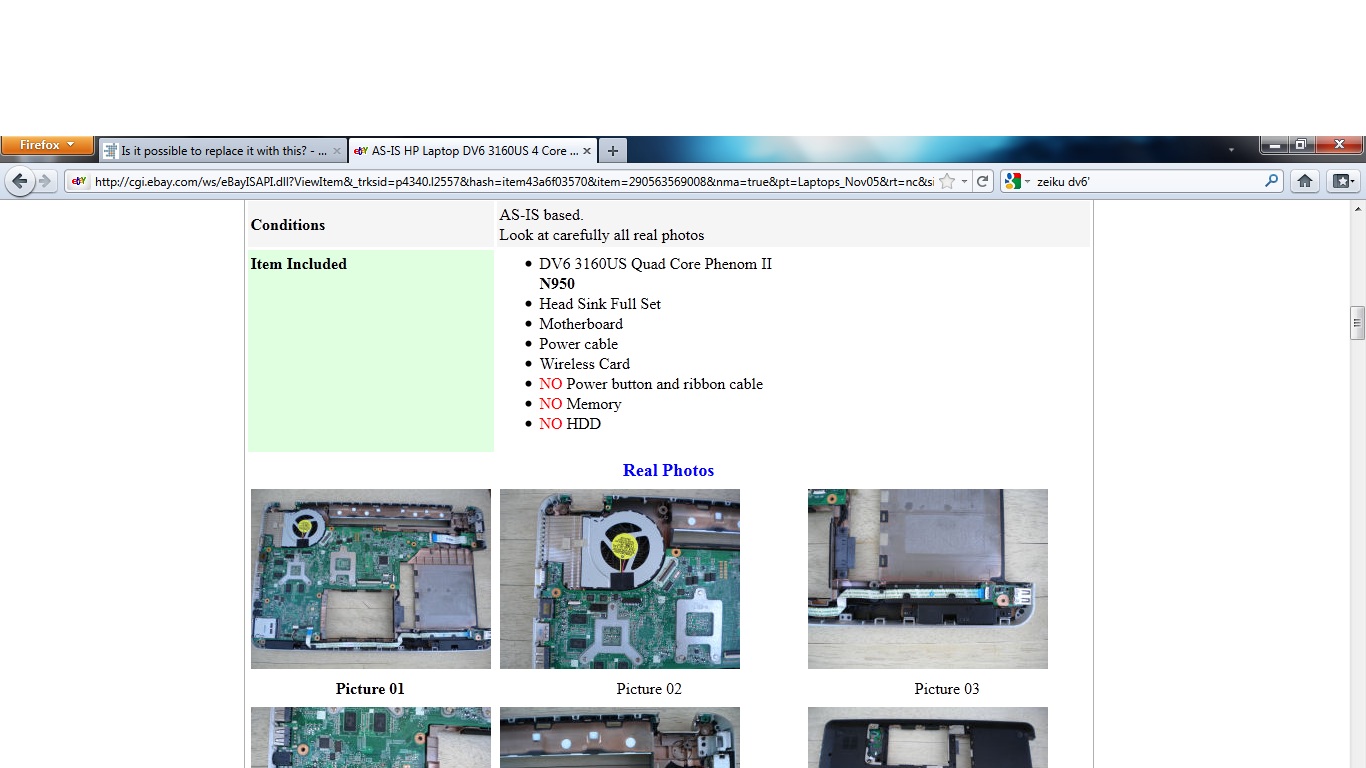Click the 'NO Memory' list item
Image resolution: width=1366 pixels, height=768 pixels.
pyautogui.click(x=580, y=404)
